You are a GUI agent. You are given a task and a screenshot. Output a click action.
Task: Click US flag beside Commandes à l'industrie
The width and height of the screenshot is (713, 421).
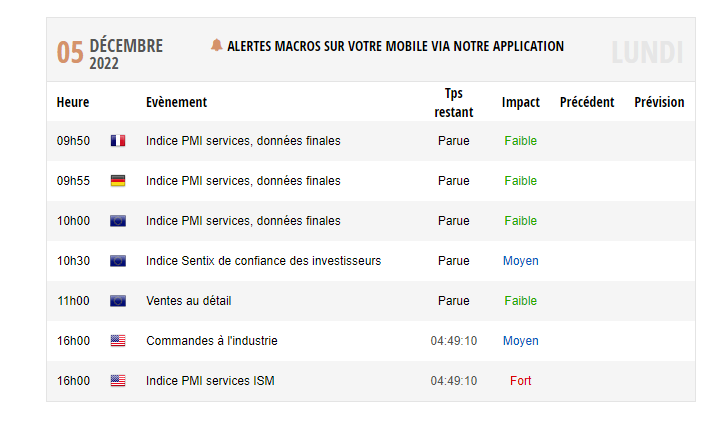pos(118,341)
